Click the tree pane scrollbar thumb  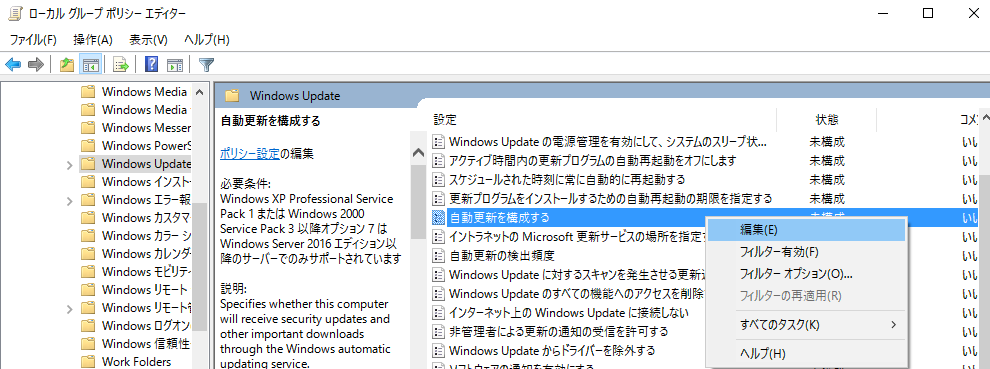point(200,267)
